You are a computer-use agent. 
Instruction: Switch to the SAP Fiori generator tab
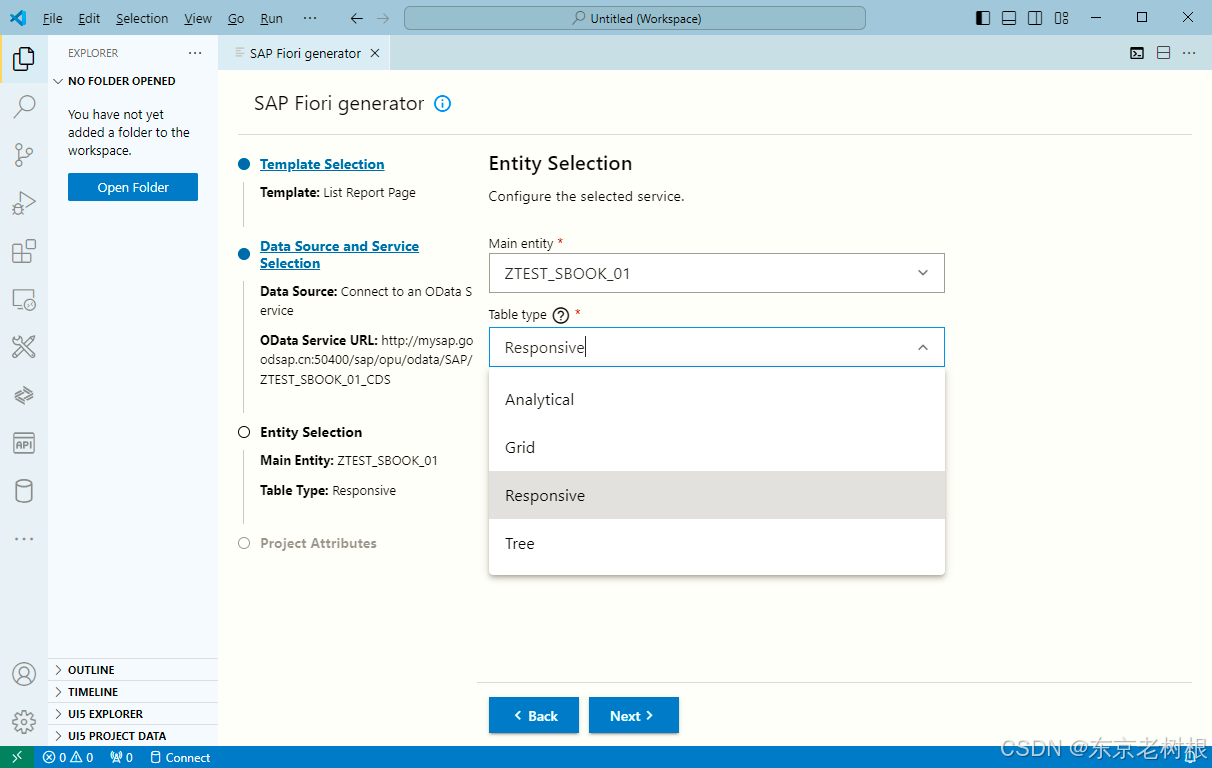305,53
